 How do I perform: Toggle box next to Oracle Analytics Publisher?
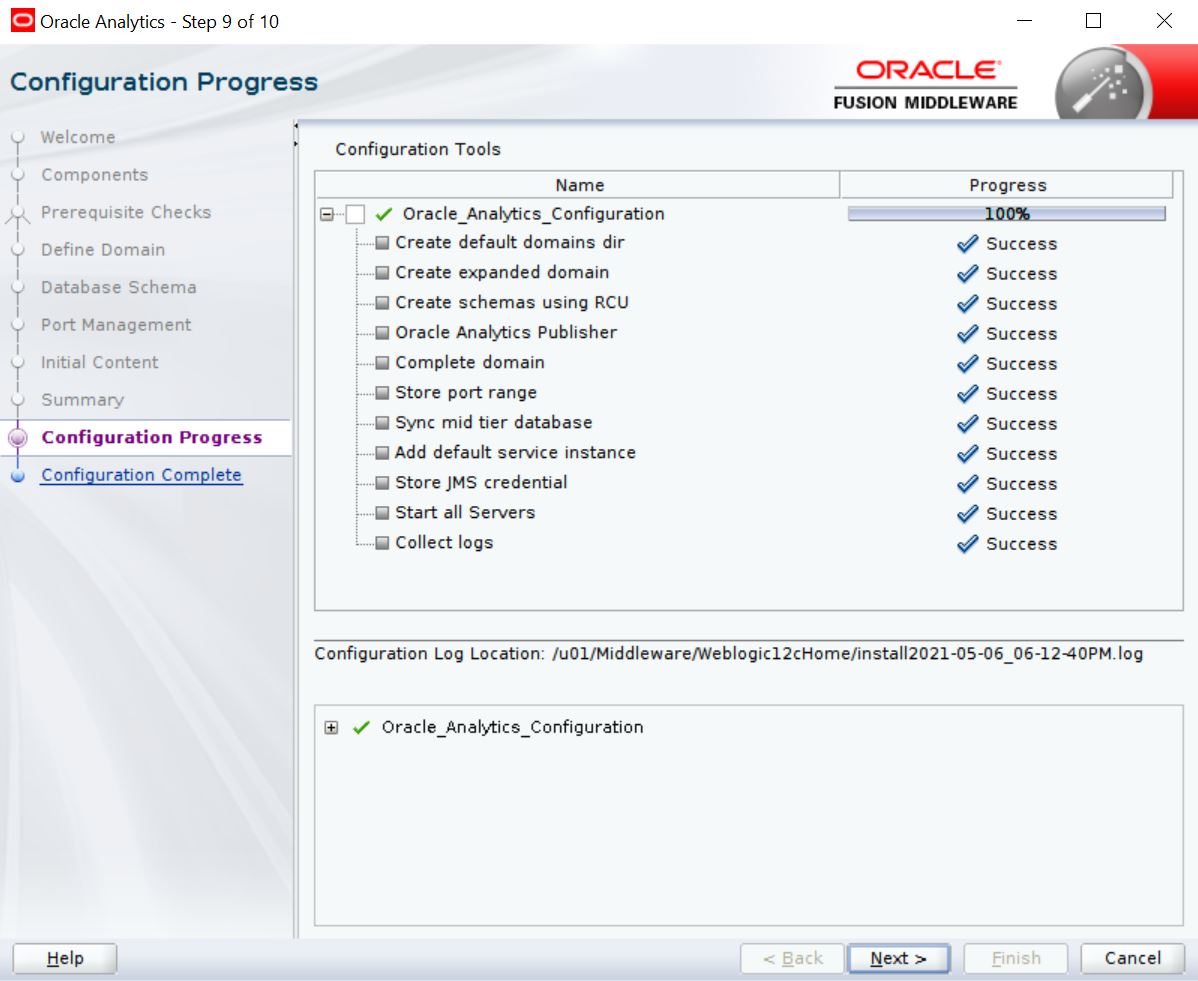[x=382, y=333]
